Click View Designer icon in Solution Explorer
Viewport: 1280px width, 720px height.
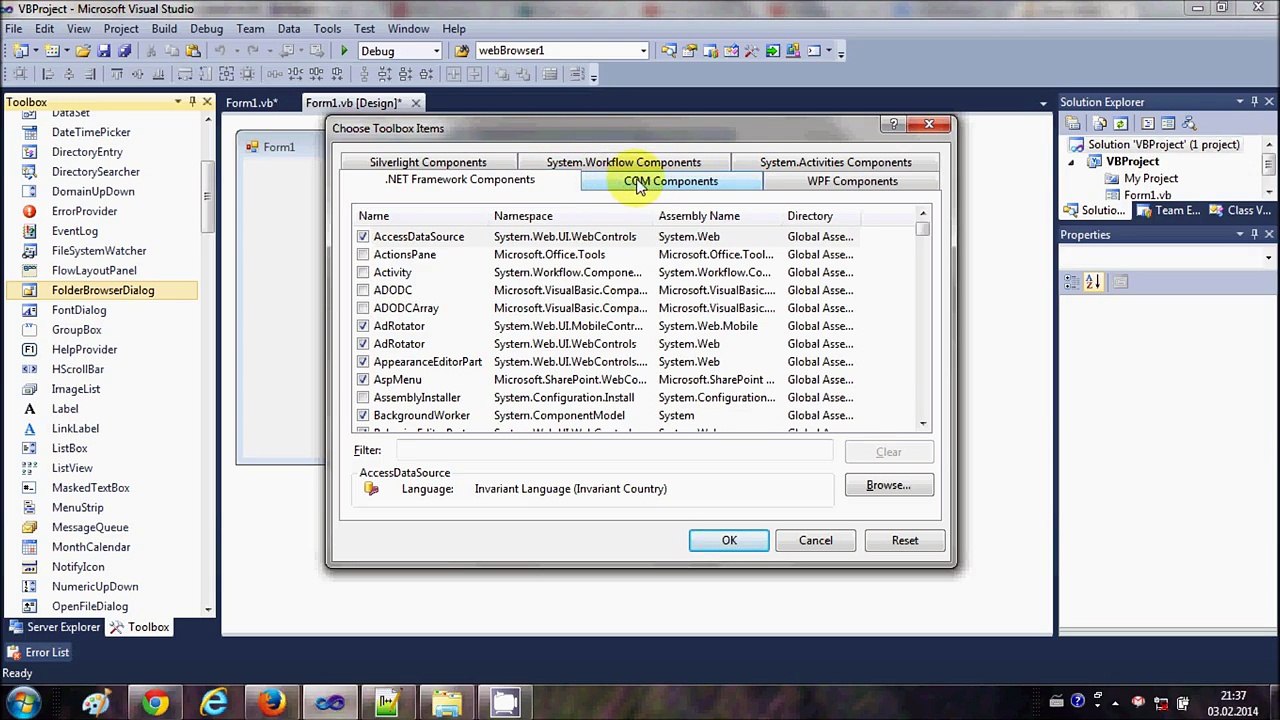point(1168,124)
